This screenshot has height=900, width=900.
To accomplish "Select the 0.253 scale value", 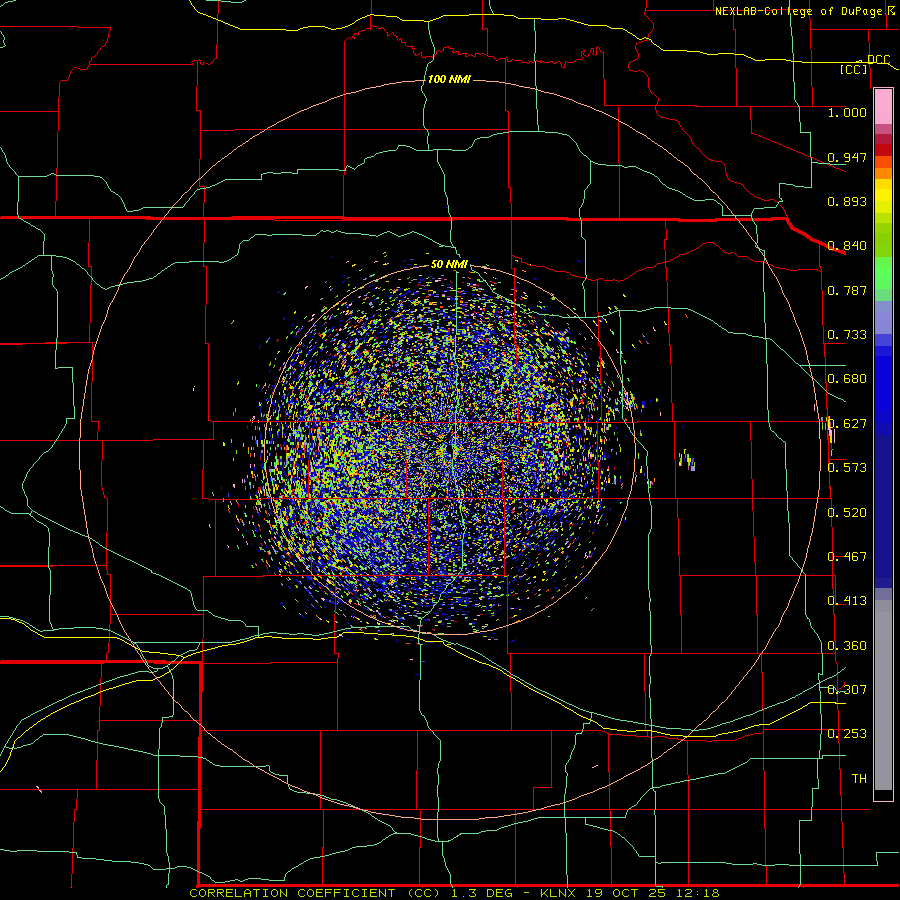I will [847, 734].
